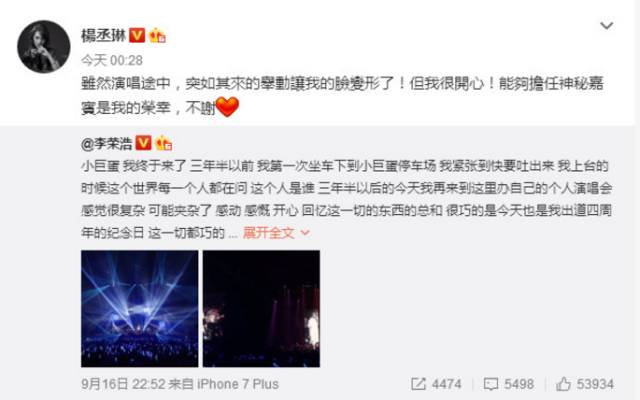The width and height of the screenshot is (640, 400).
Task: Open the @李荣浩 mention link
Action: click(x=107, y=144)
